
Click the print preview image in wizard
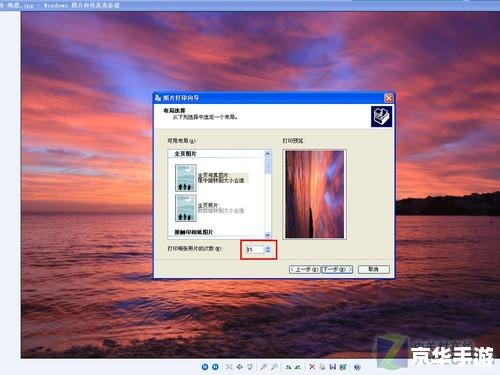[315, 194]
